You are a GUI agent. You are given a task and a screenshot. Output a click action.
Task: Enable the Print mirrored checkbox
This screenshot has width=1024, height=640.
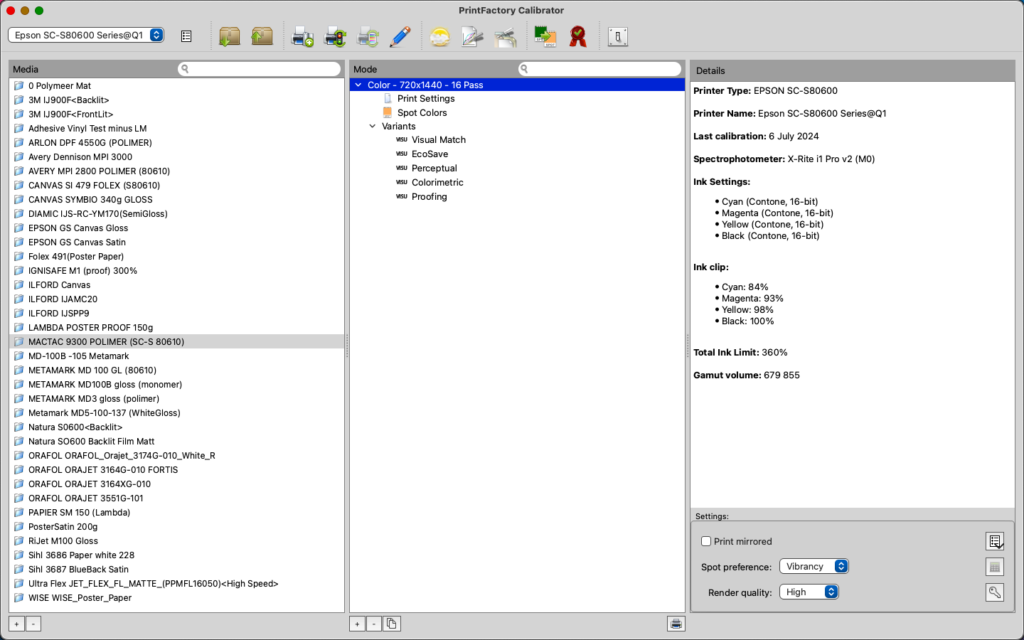pos(706,541)
